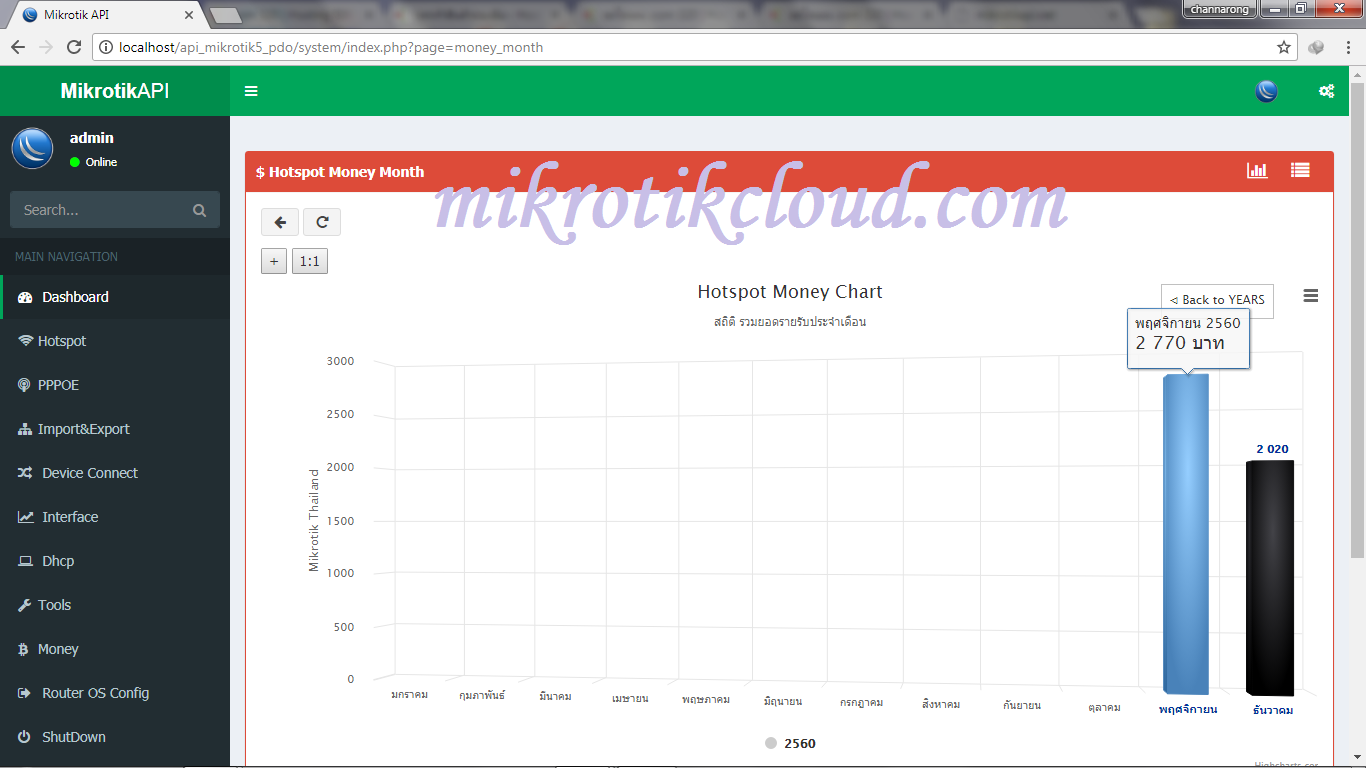Toggle the 2560 legend series

[x=790, y=743]
